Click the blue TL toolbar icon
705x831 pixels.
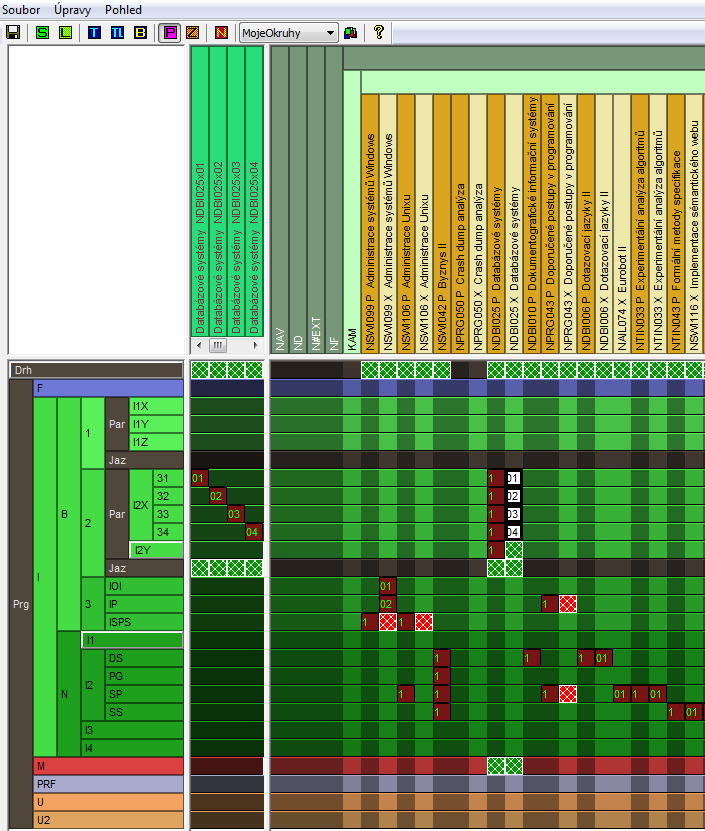pyautogui.click(x=117, y=32)
